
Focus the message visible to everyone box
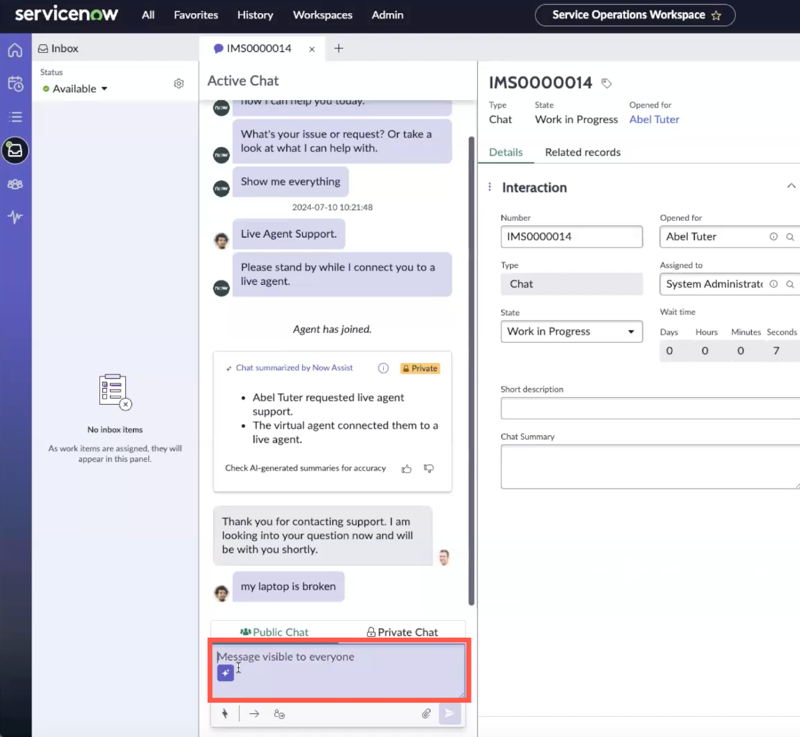[339, 670]
